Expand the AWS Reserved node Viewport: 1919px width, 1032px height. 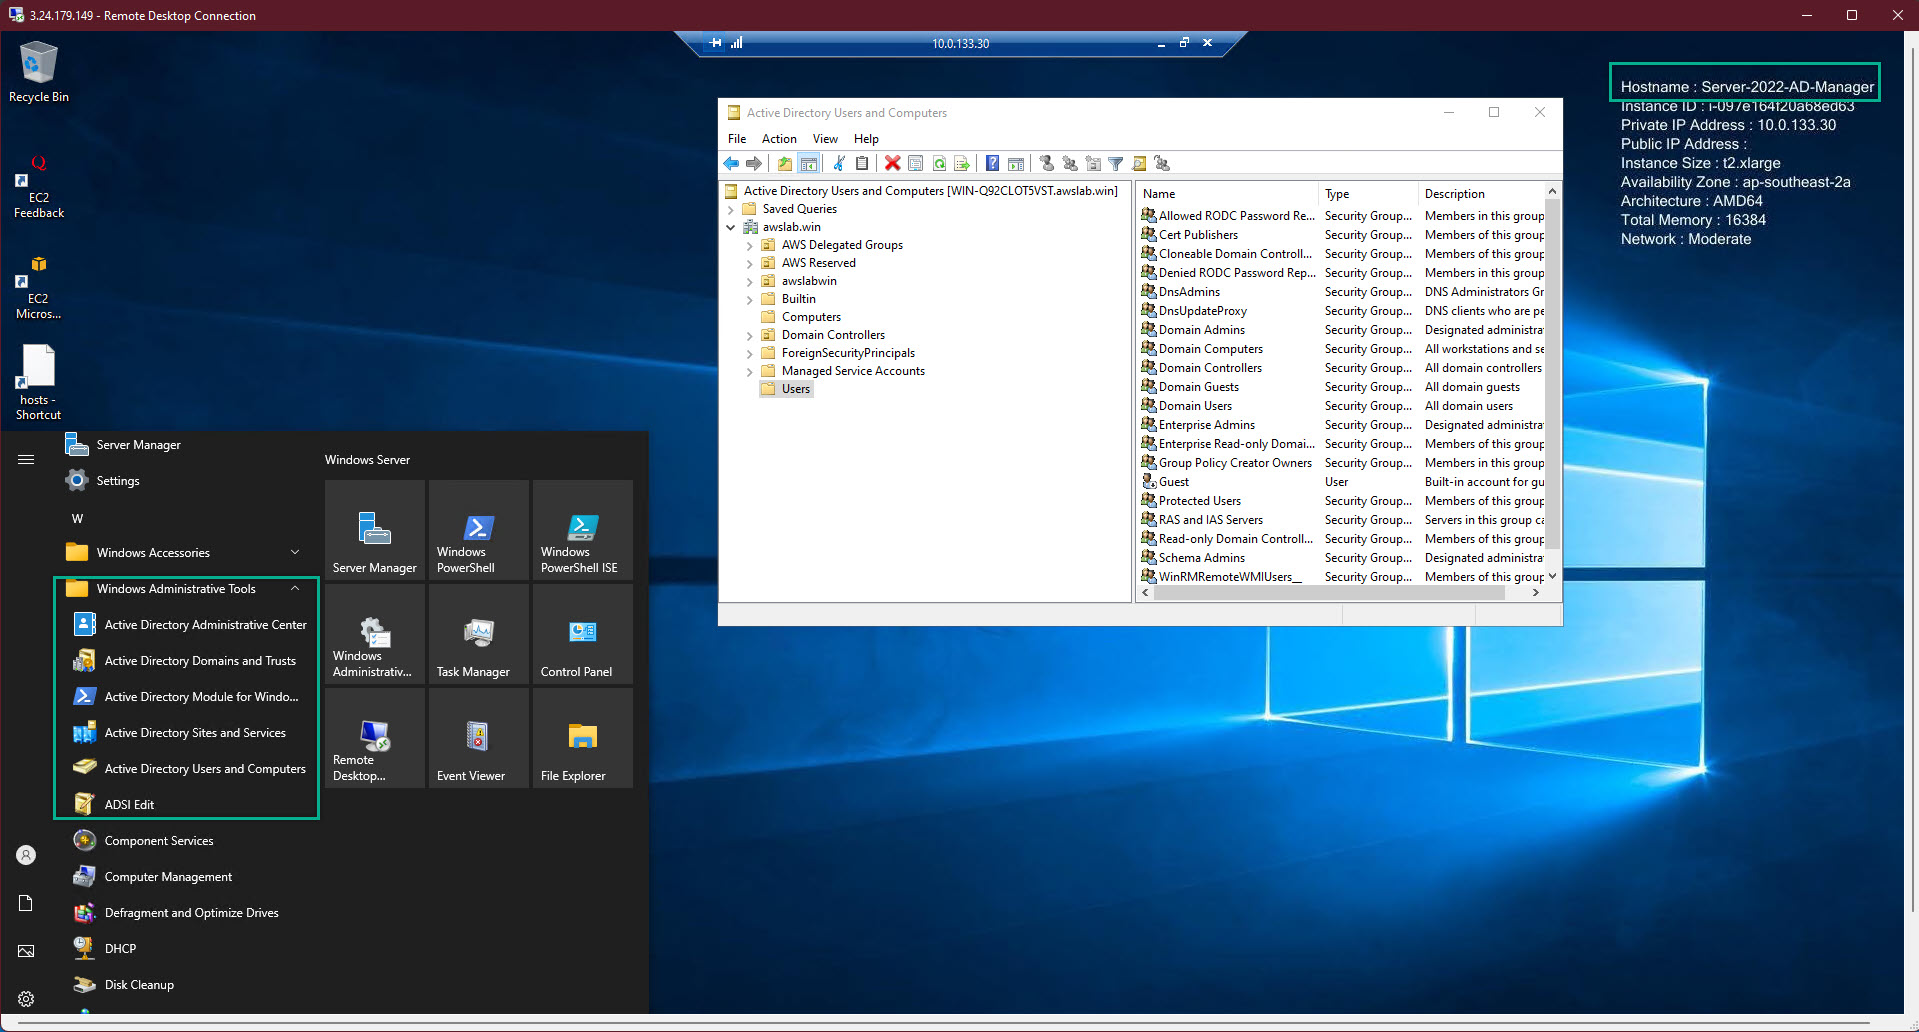click(x=750, y=264)
